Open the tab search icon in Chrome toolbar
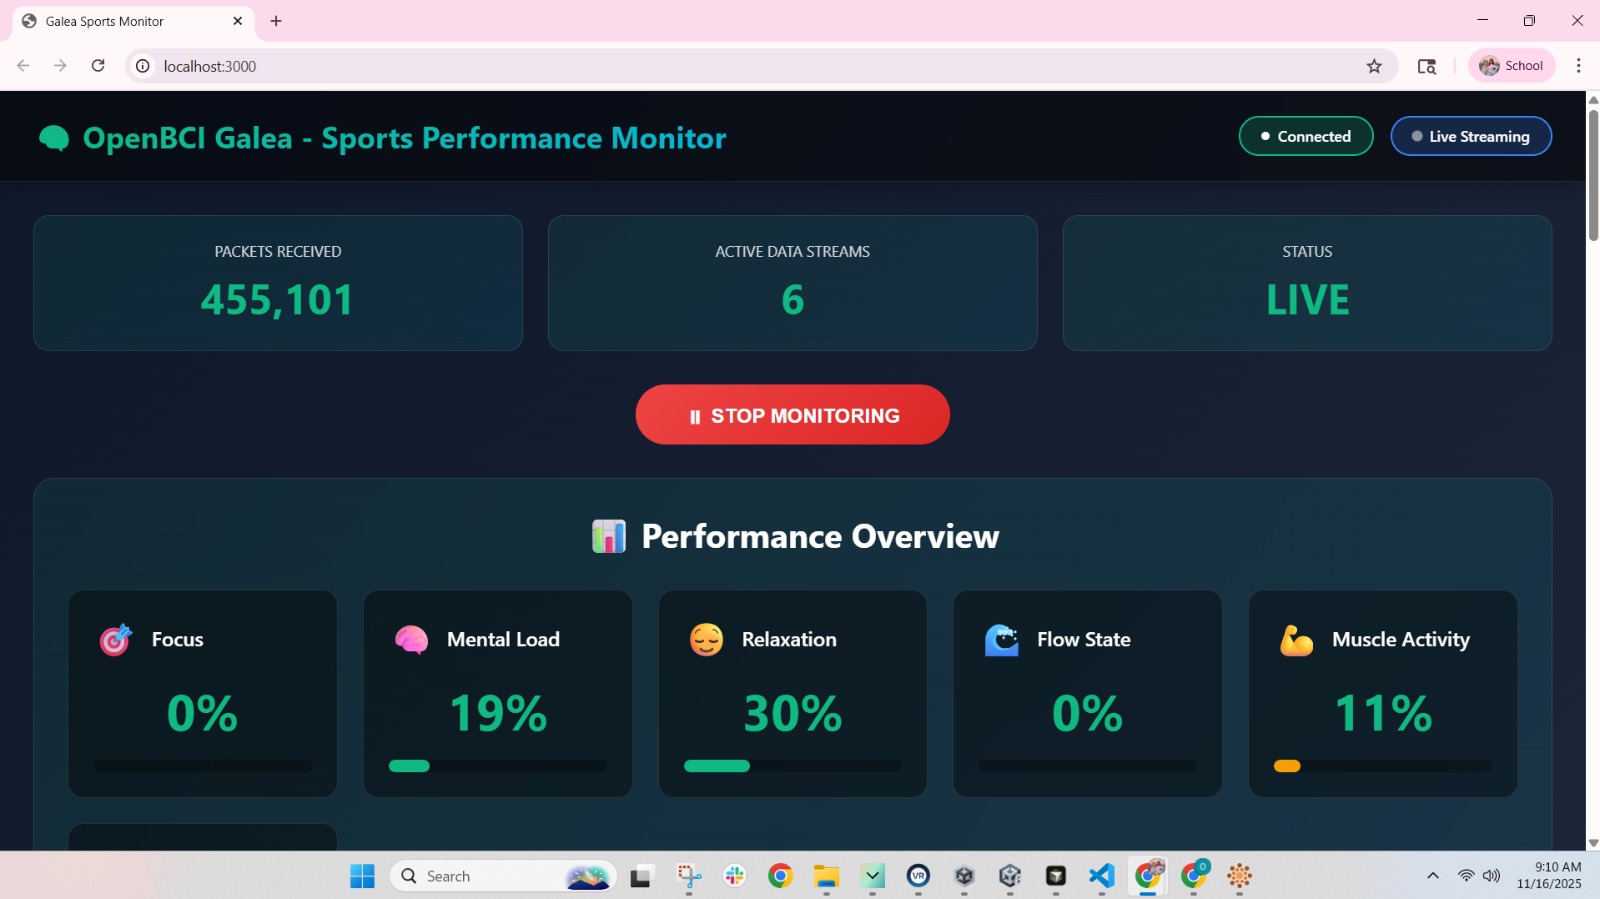The image size is (1600, 899). (x=1427, y=66)
